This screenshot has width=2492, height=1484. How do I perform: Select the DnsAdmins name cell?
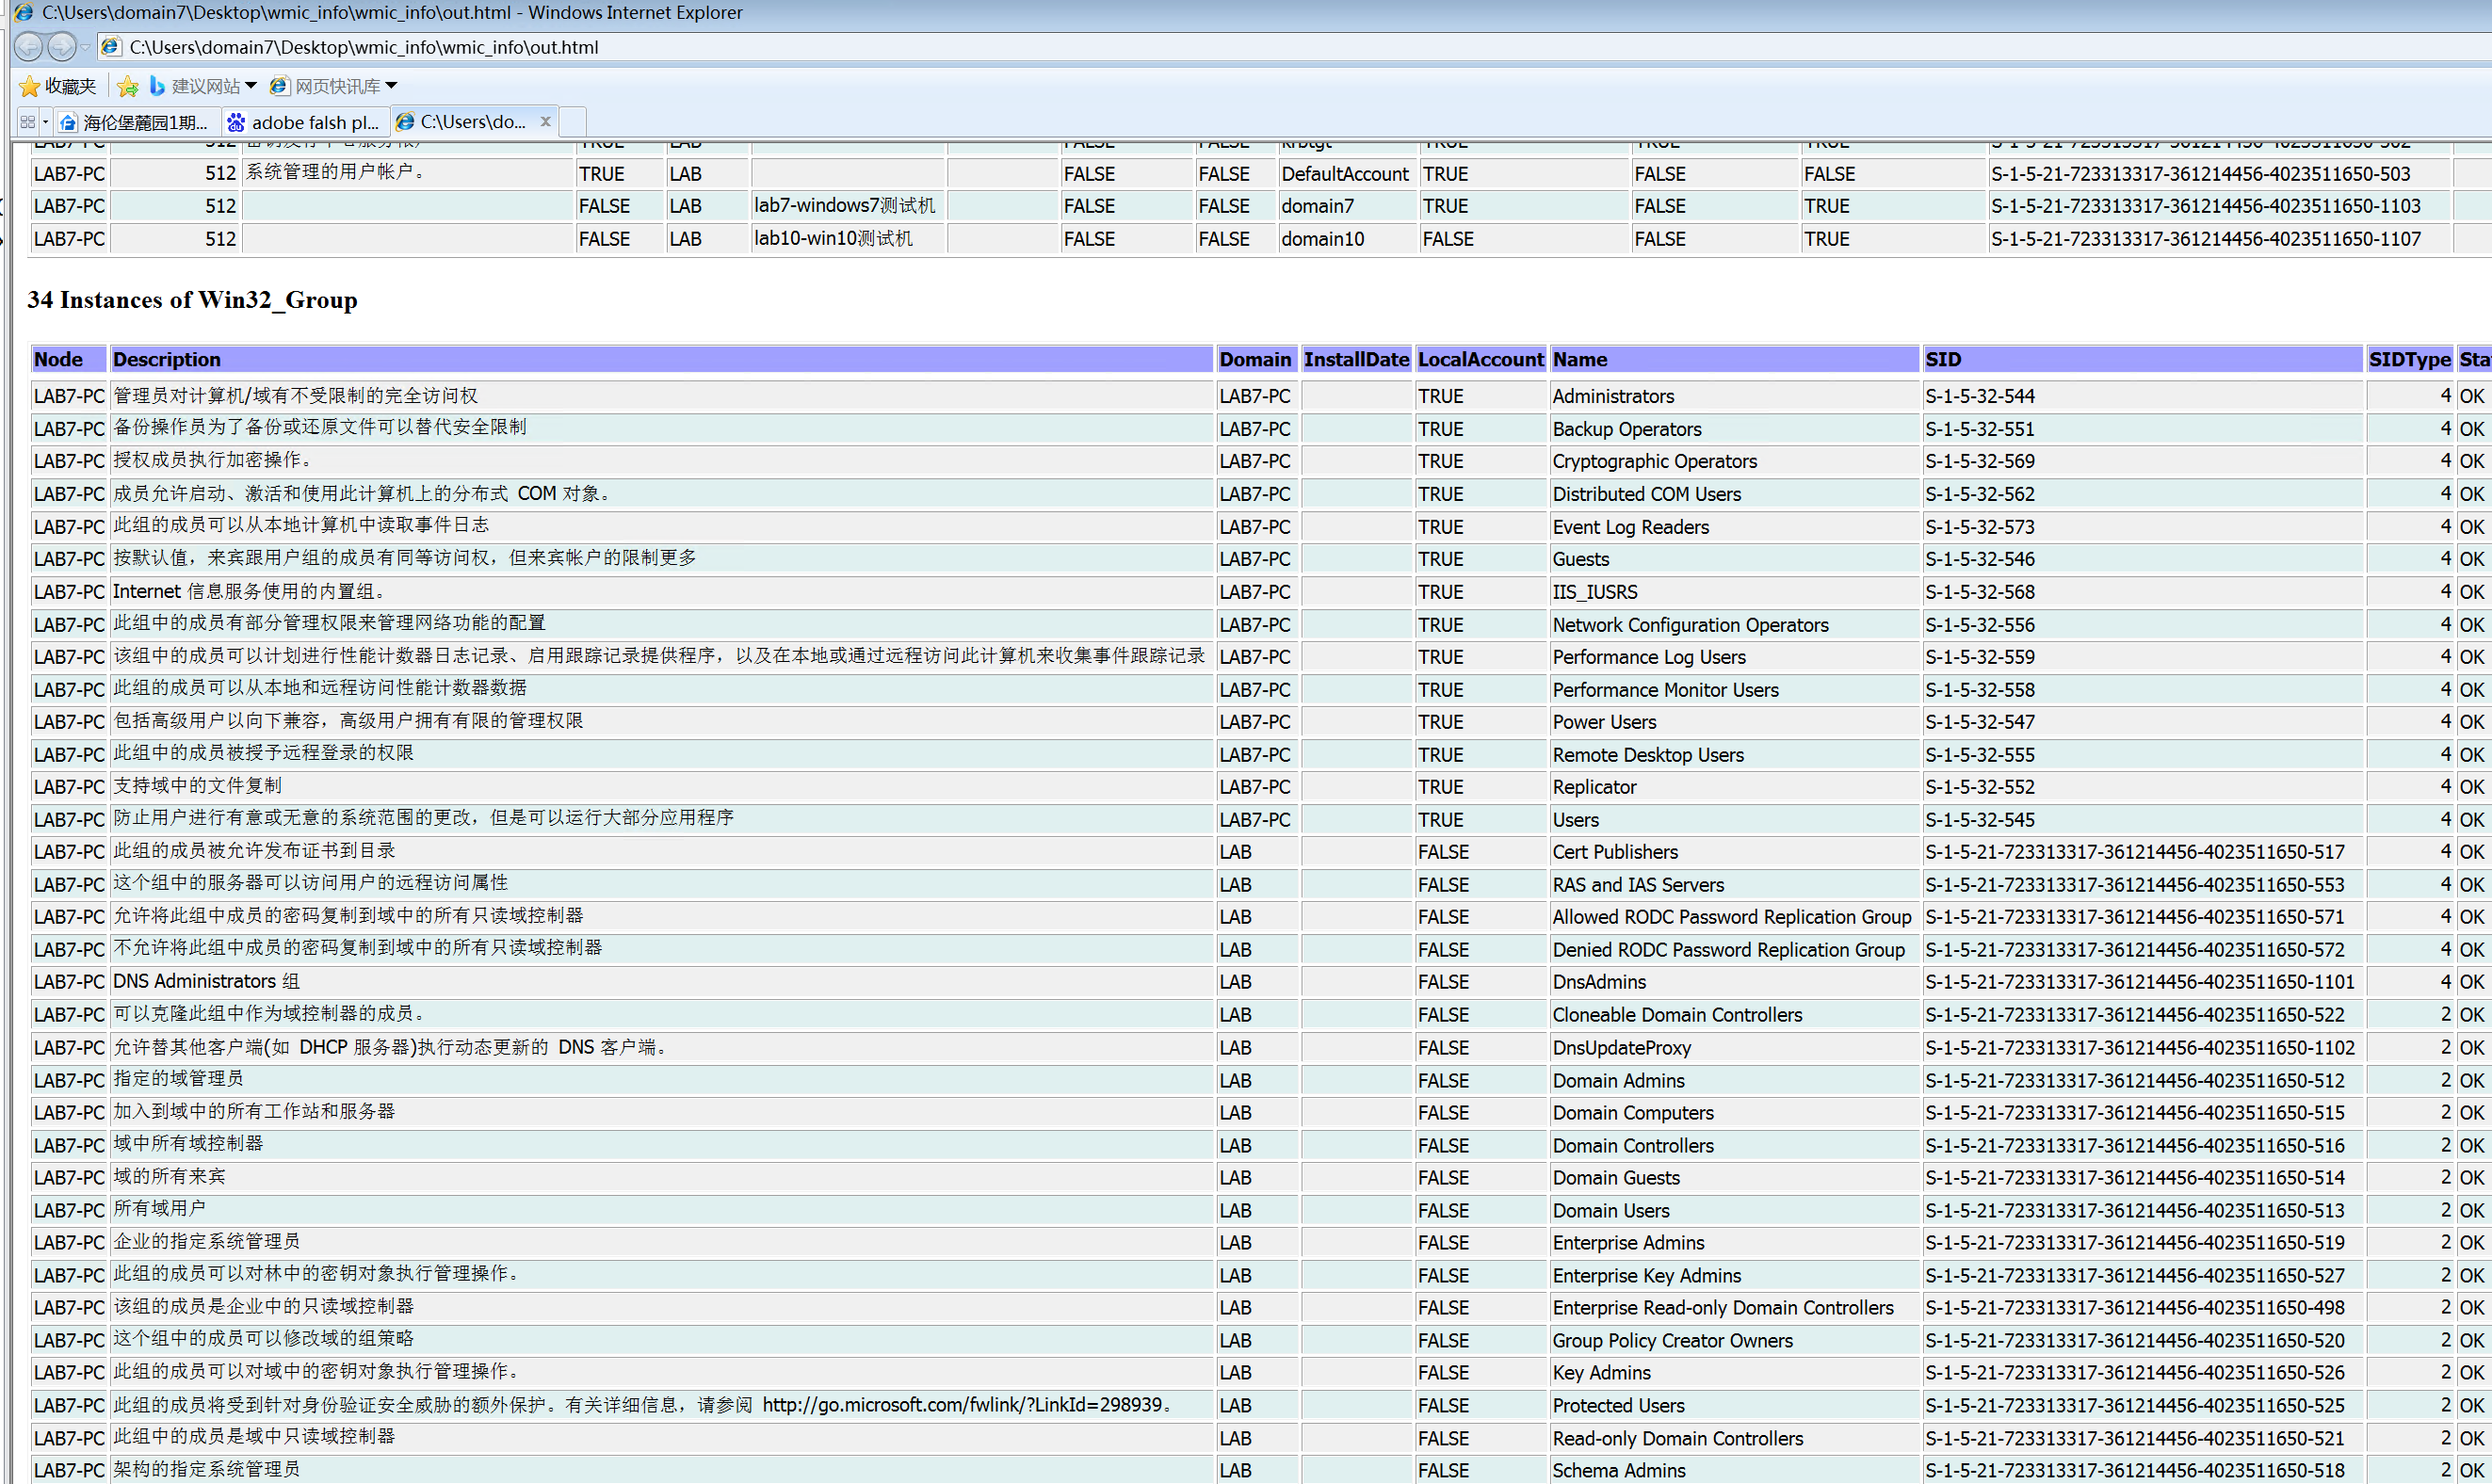(x=1734, y=982)
